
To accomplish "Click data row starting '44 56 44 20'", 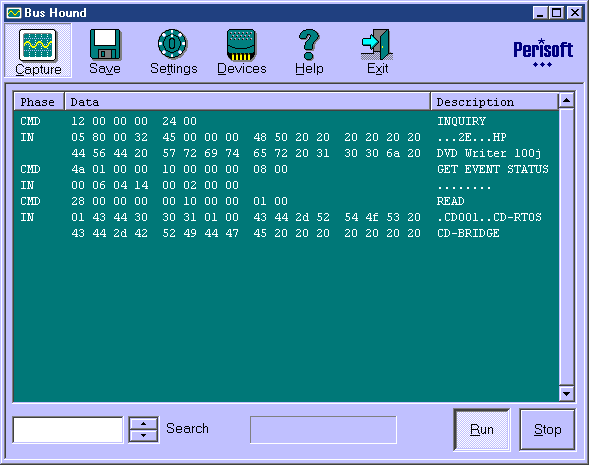I will click(x=246, y=153).
